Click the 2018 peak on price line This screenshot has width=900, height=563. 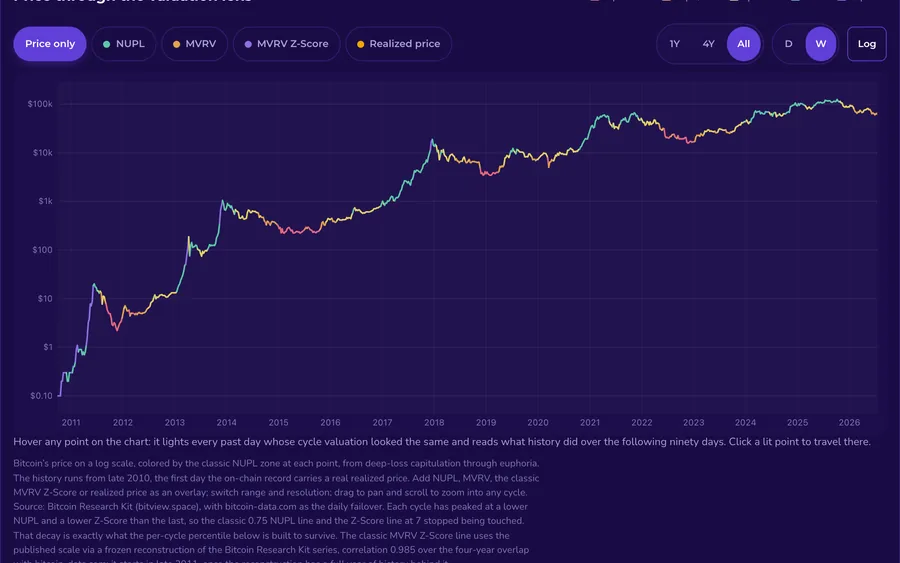(x=432, y=140)
